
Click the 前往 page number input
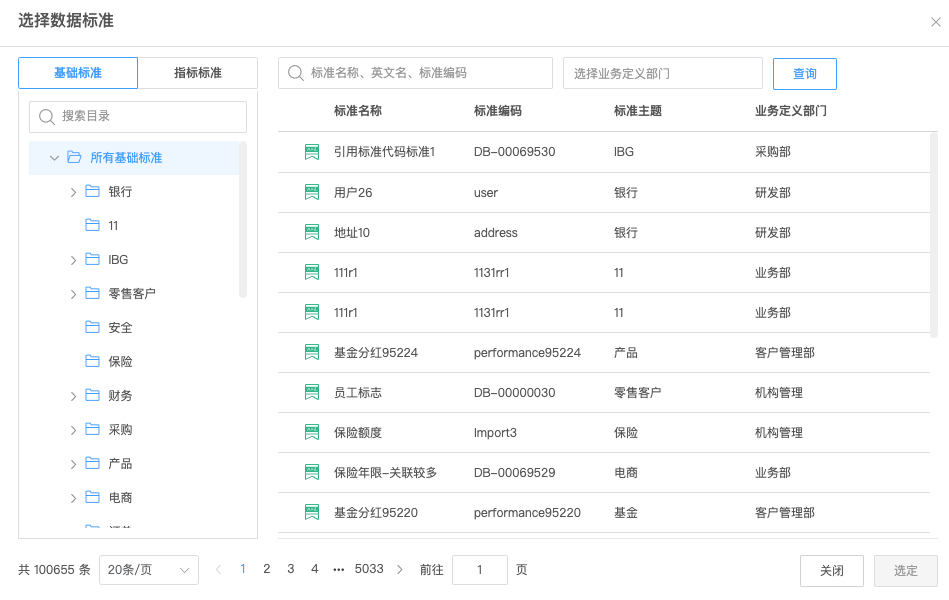click(x=480, y=570)
